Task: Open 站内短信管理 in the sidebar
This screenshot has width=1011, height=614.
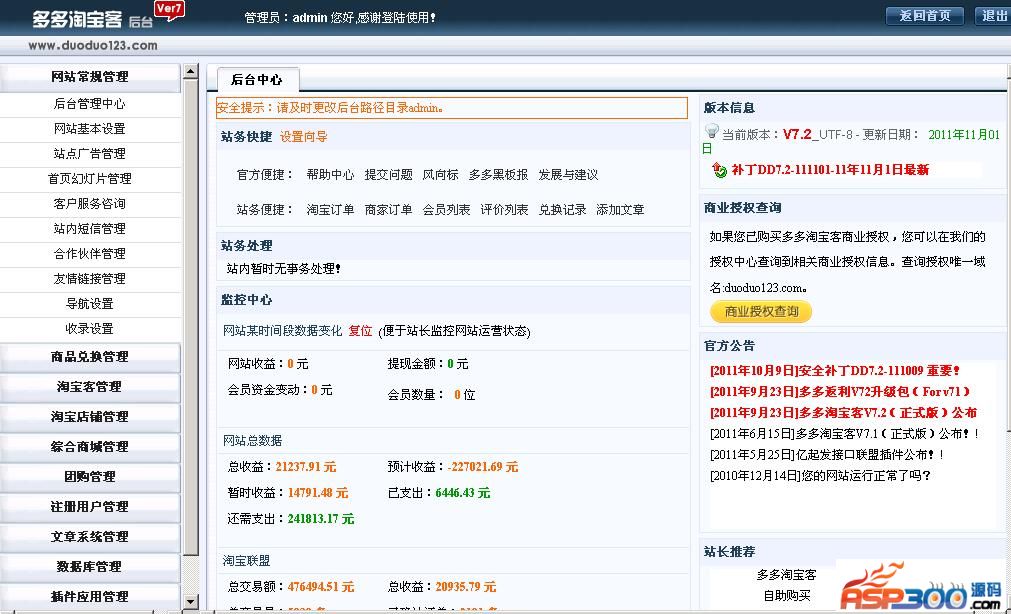Action: pyautogui.click(x=90, y=229)
